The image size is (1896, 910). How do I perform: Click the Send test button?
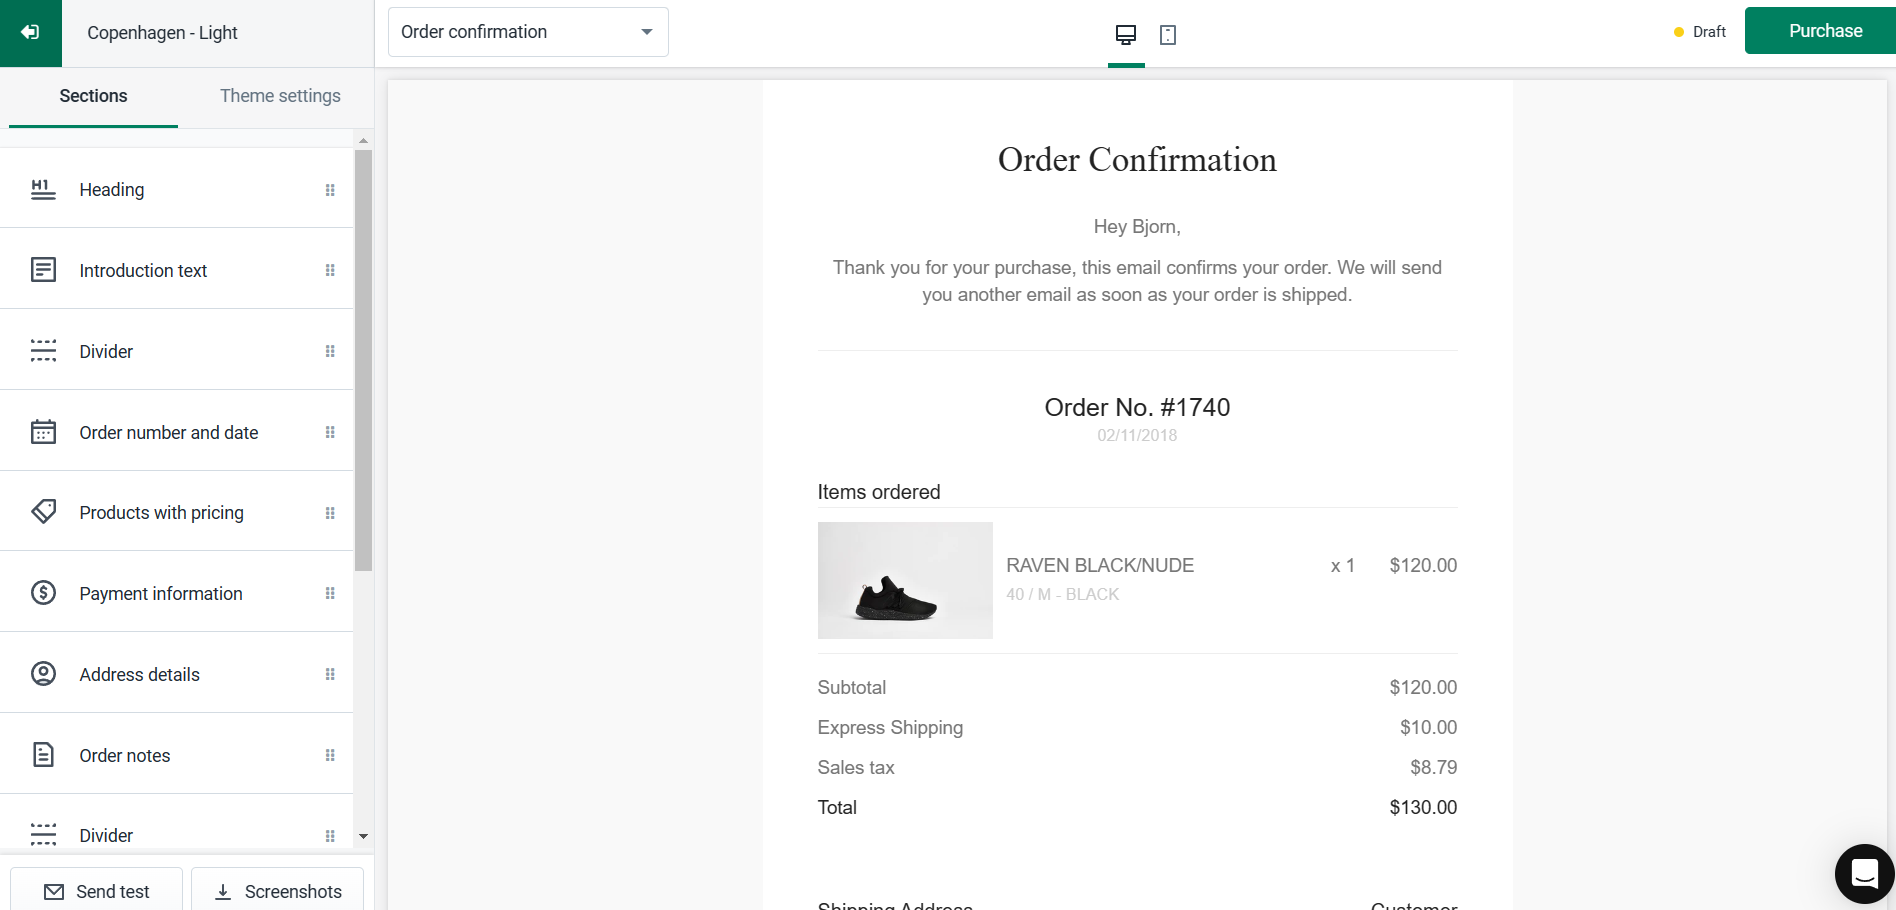point(96,891)
